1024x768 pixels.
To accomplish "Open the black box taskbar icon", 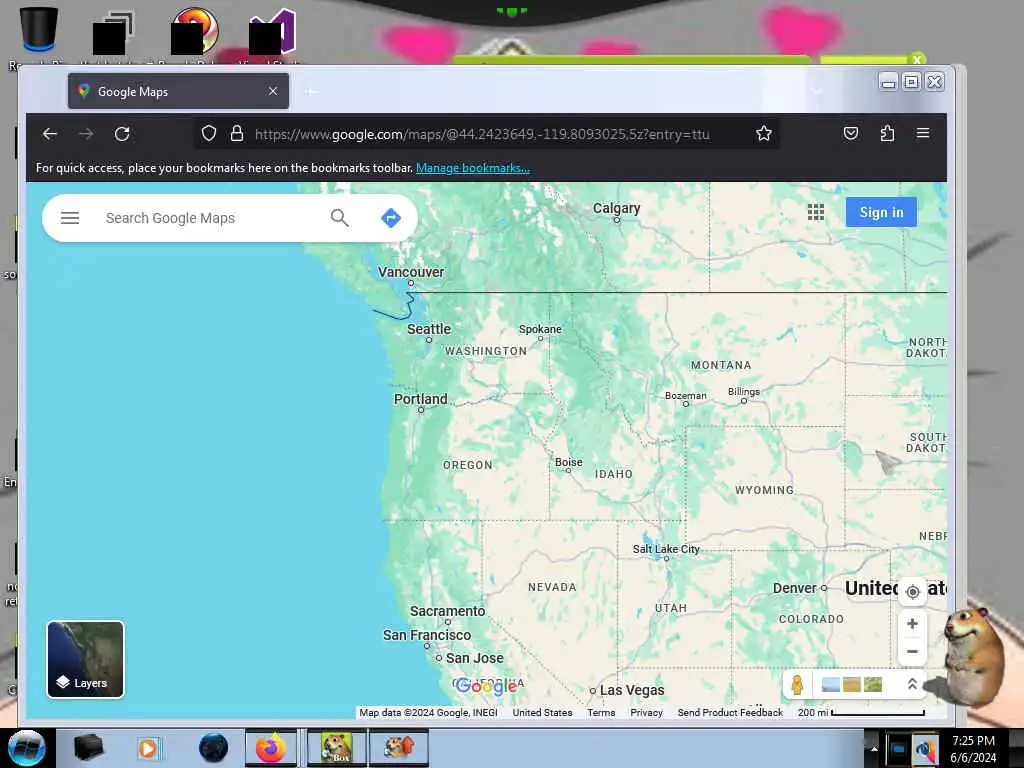I will tap(88, 748).
